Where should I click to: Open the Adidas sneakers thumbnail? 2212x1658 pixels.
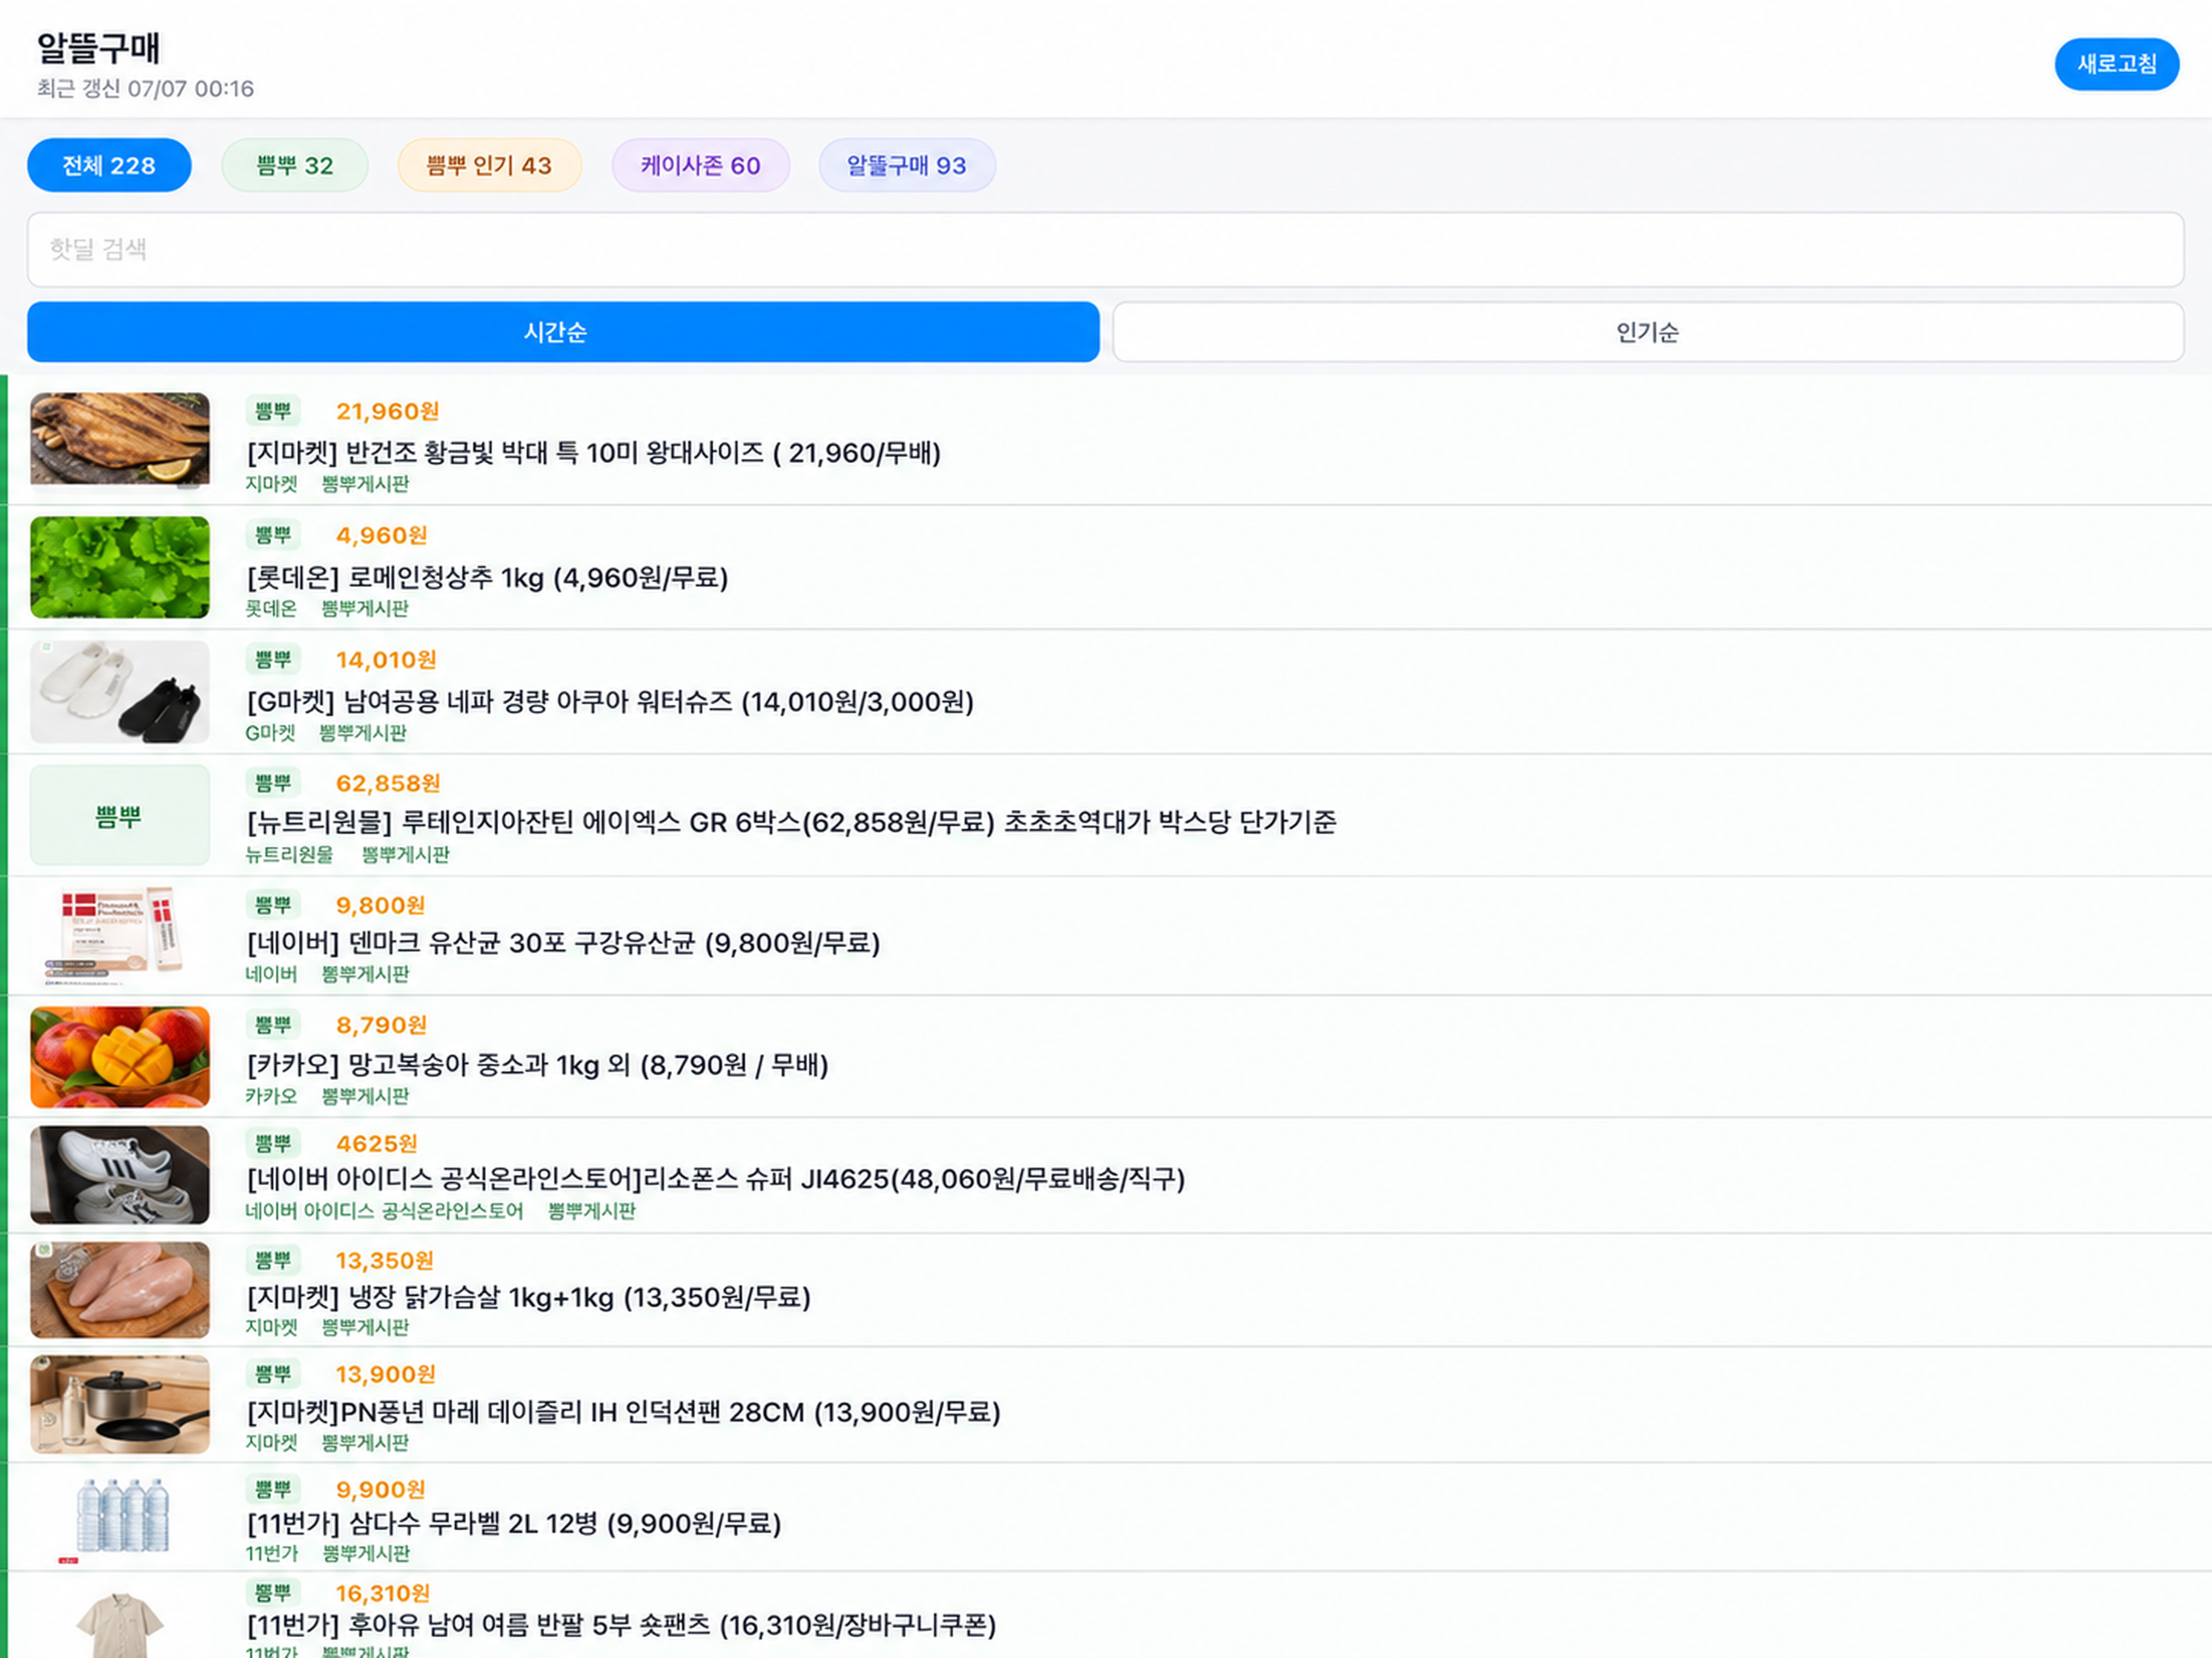[120, 1175]
